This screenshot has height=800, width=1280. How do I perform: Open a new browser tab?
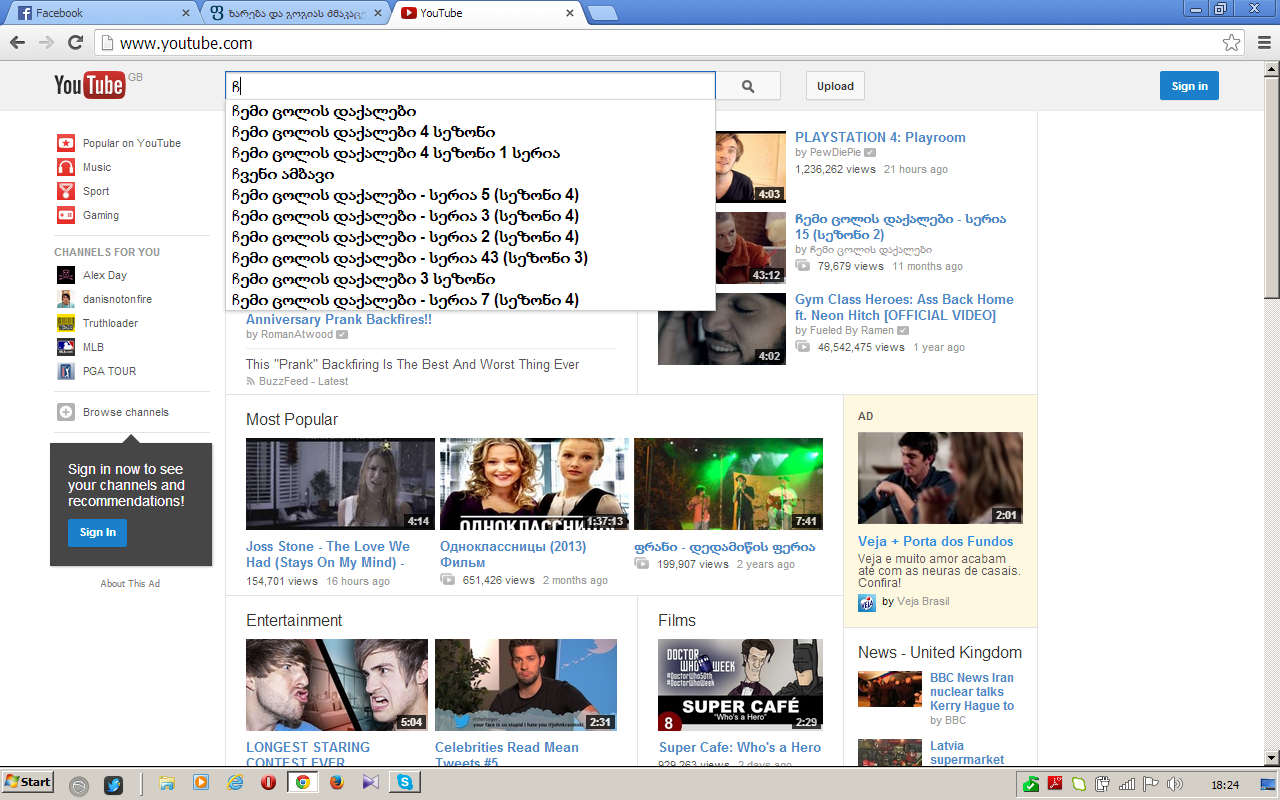[602, 13]
